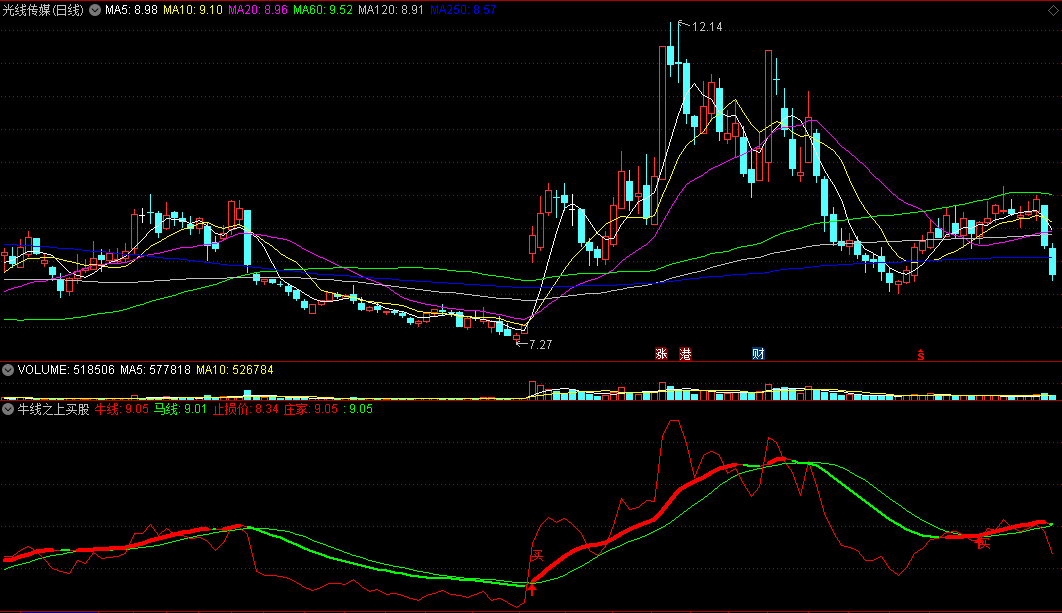Click the 牛线之上买股 indicator name
Screen dimensions: 1062x613
[54, 409]
